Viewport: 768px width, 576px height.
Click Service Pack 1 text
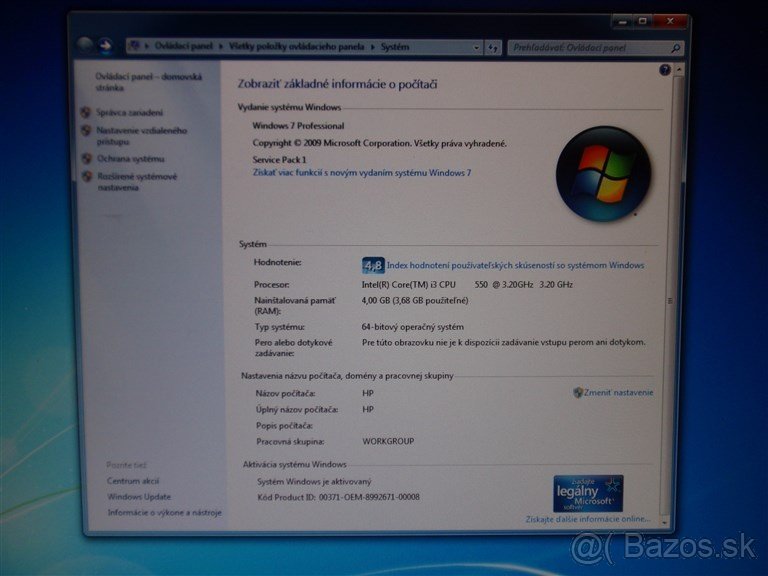(279, 160)
